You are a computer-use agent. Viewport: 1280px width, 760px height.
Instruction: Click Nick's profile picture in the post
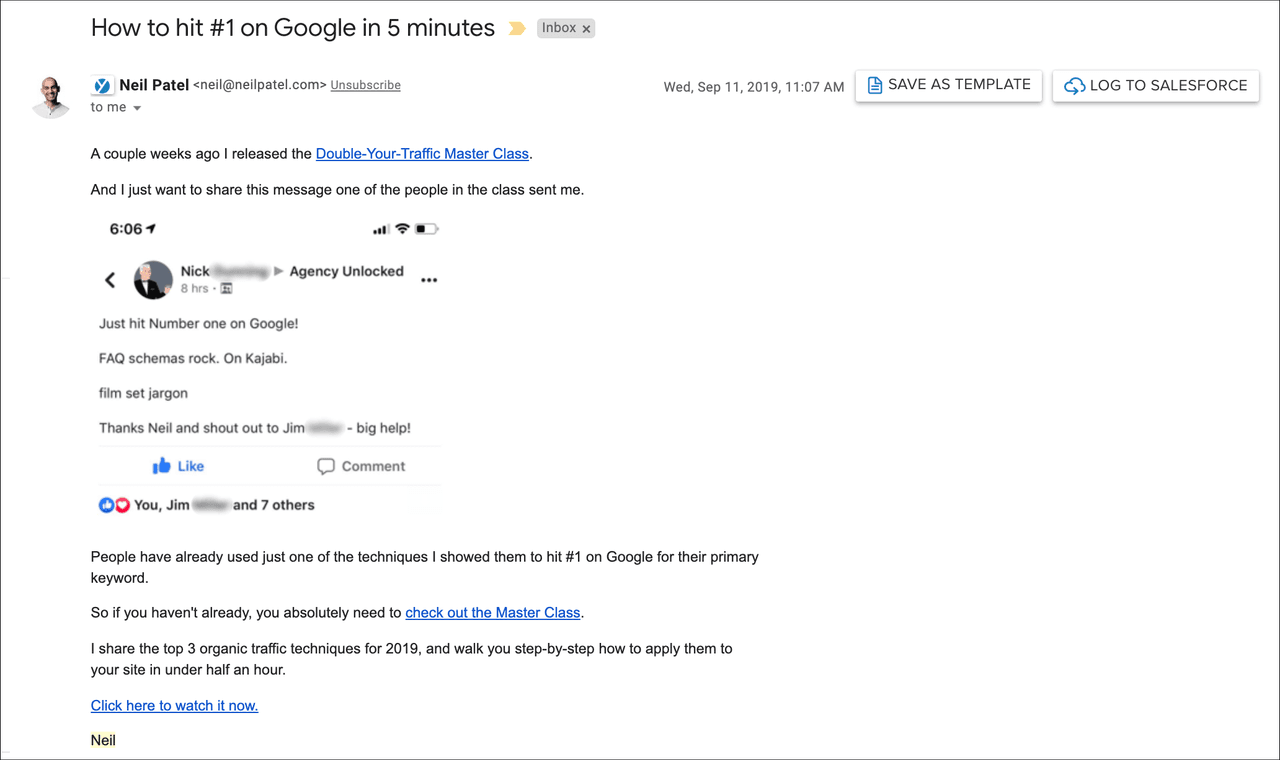[x=153, y=280]
